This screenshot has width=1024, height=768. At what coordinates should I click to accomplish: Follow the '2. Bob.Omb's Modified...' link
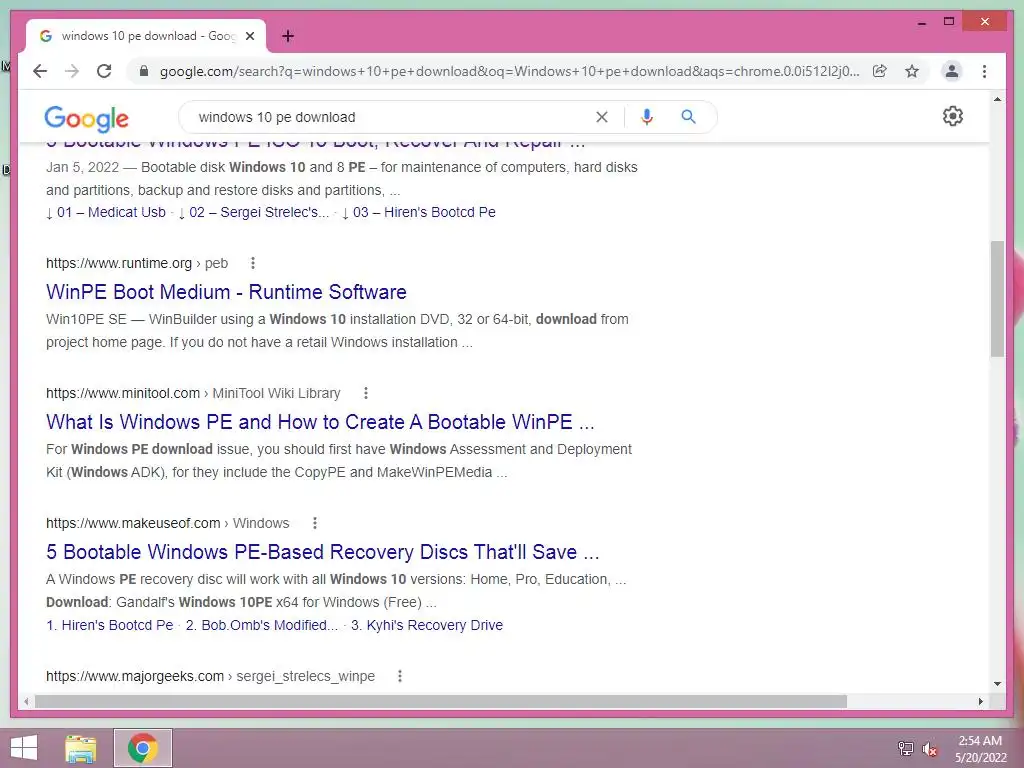[x=262, y=625]
